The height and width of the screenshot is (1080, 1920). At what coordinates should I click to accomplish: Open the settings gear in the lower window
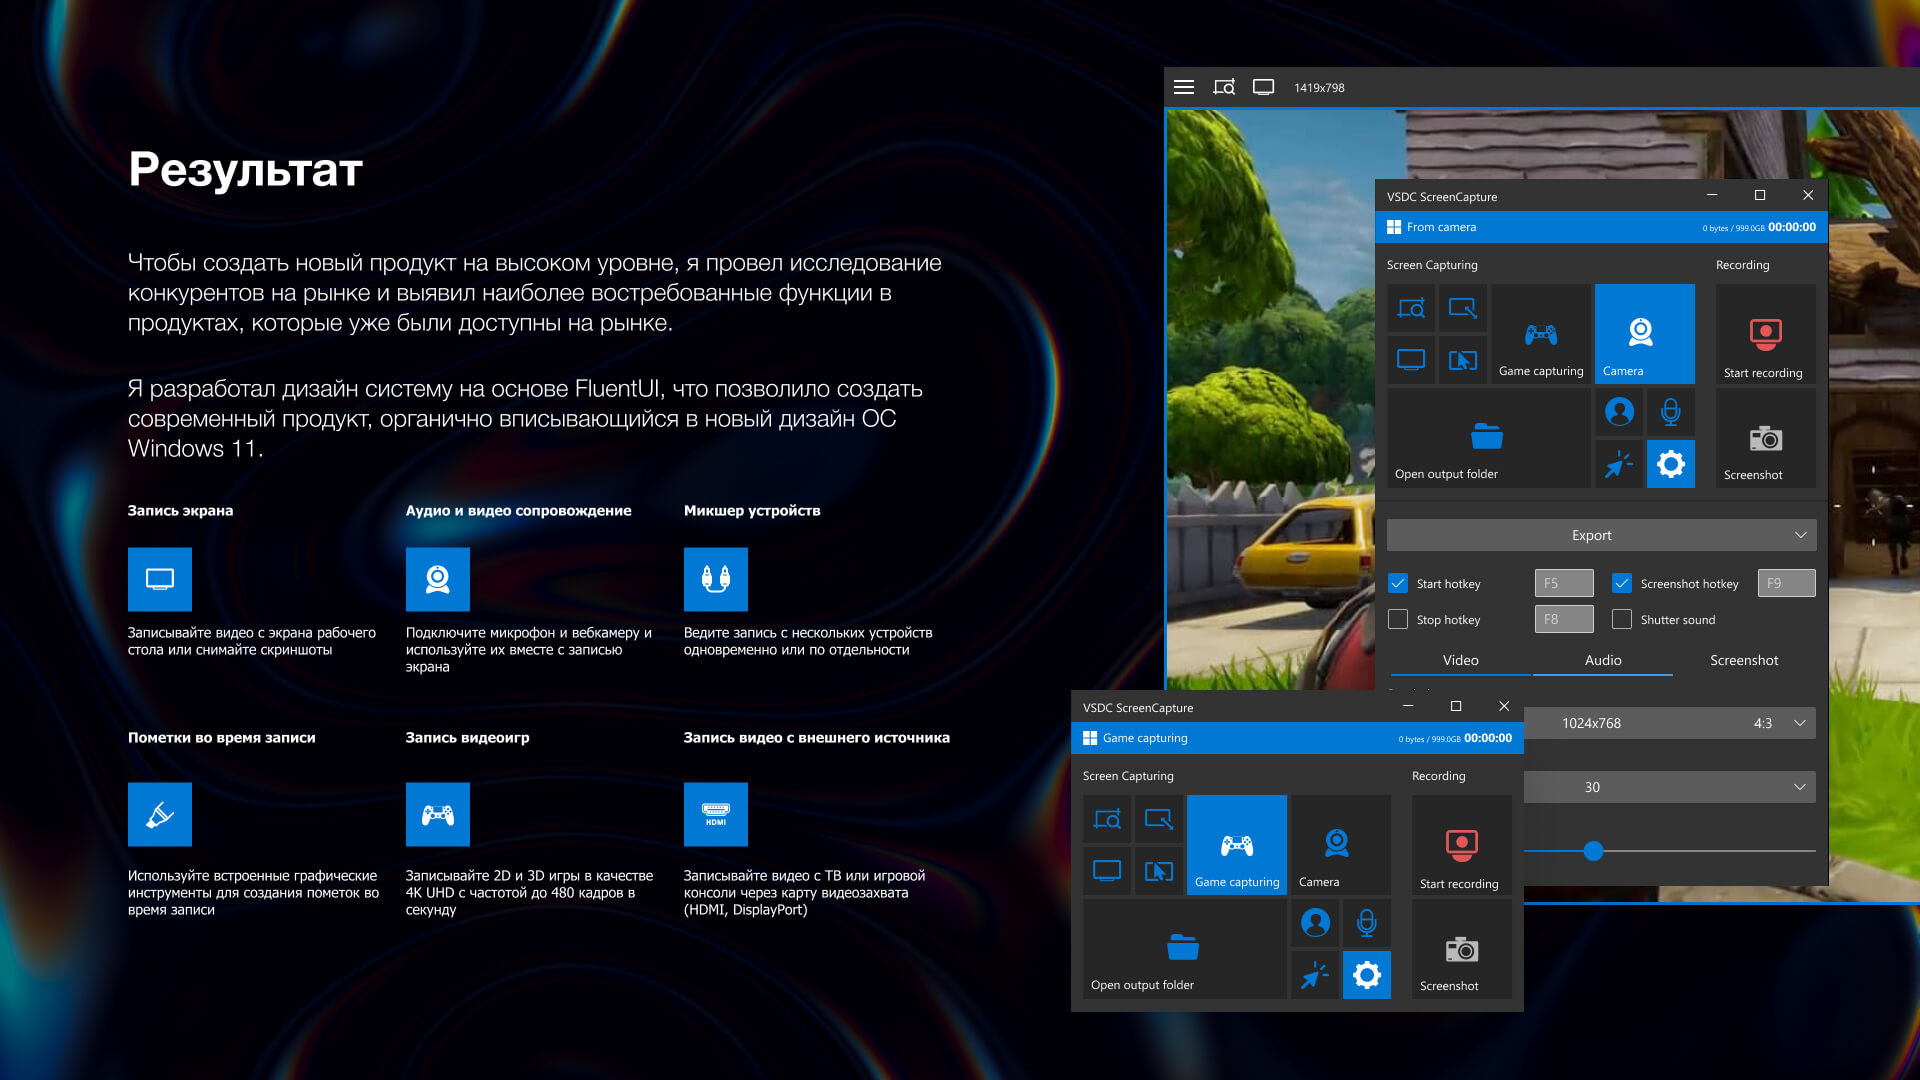click(x=1367, y=975)
